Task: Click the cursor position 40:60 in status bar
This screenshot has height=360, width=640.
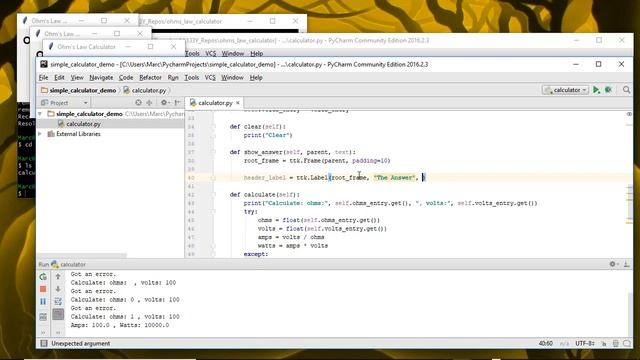Action: point(546,344)
